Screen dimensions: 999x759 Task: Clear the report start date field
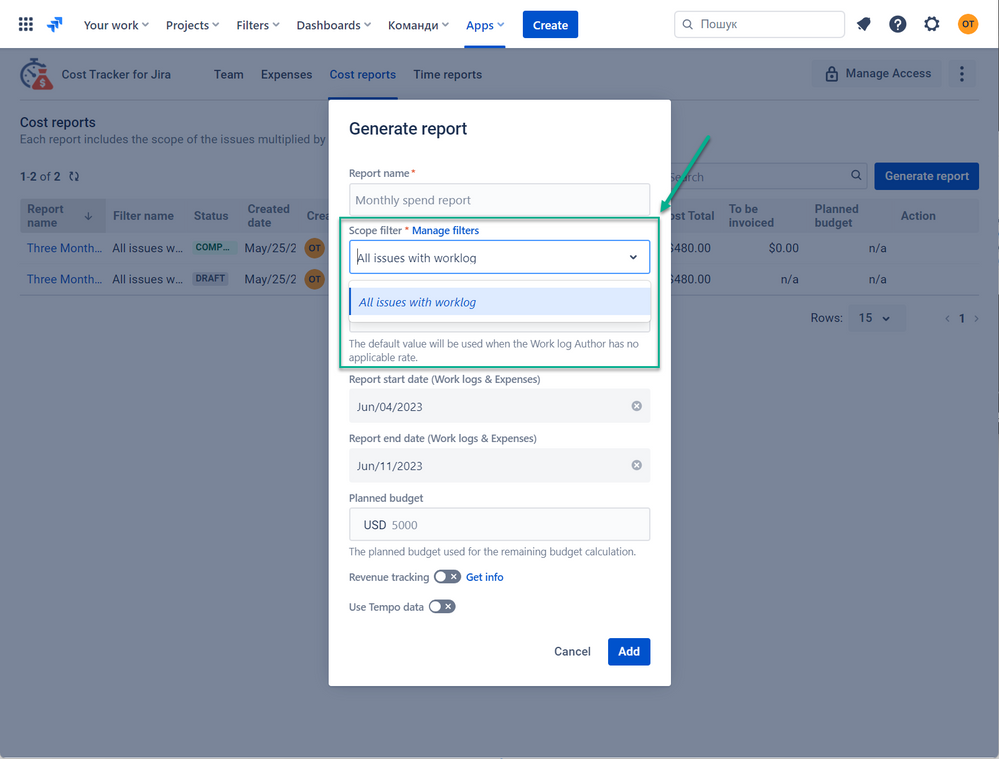(x=636, y=406)
